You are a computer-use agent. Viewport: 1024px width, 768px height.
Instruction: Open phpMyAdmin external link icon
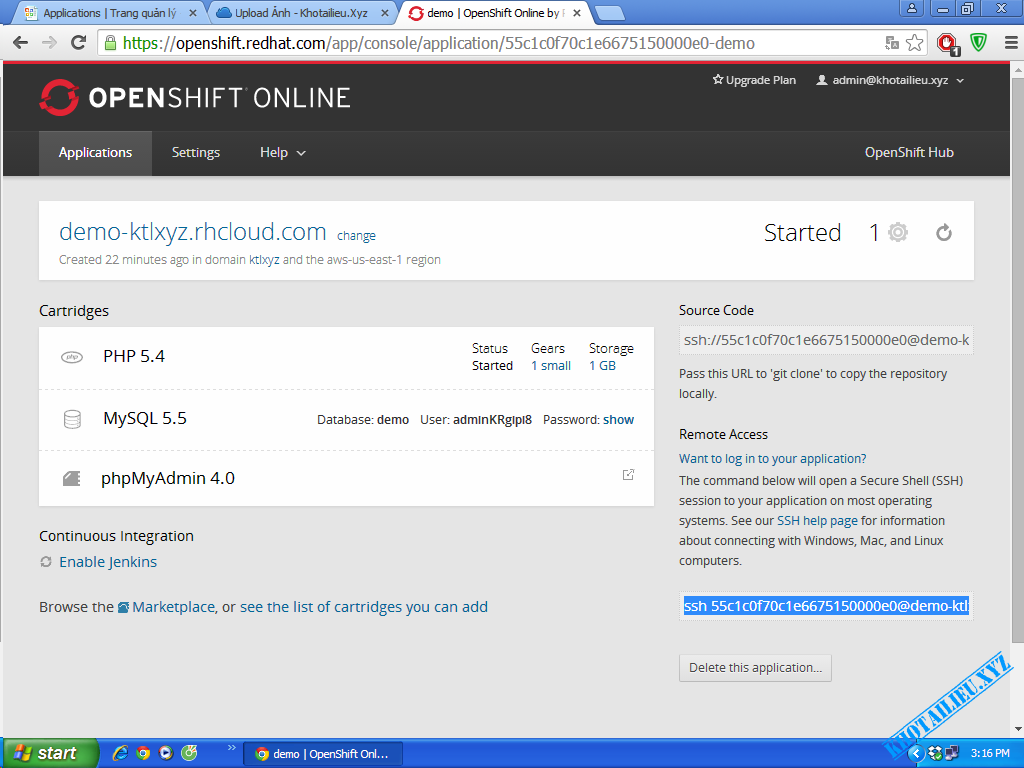click(628, 474)
